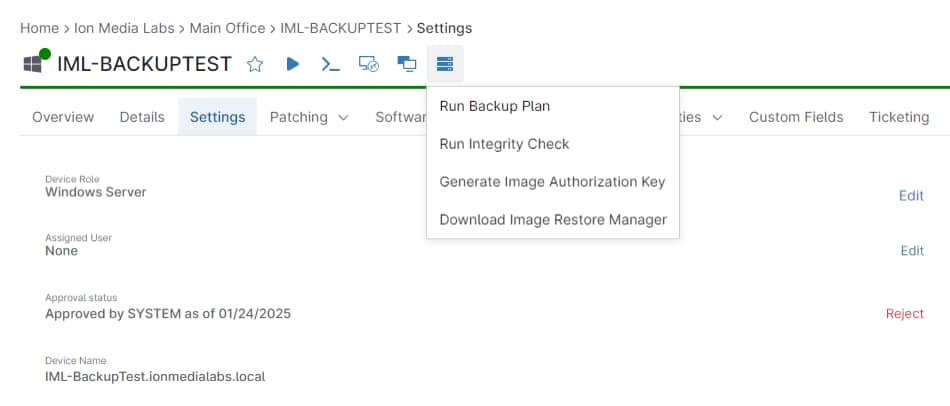Go to Main Office breadcrumb link
950x406 pixels.
point(227,28)
